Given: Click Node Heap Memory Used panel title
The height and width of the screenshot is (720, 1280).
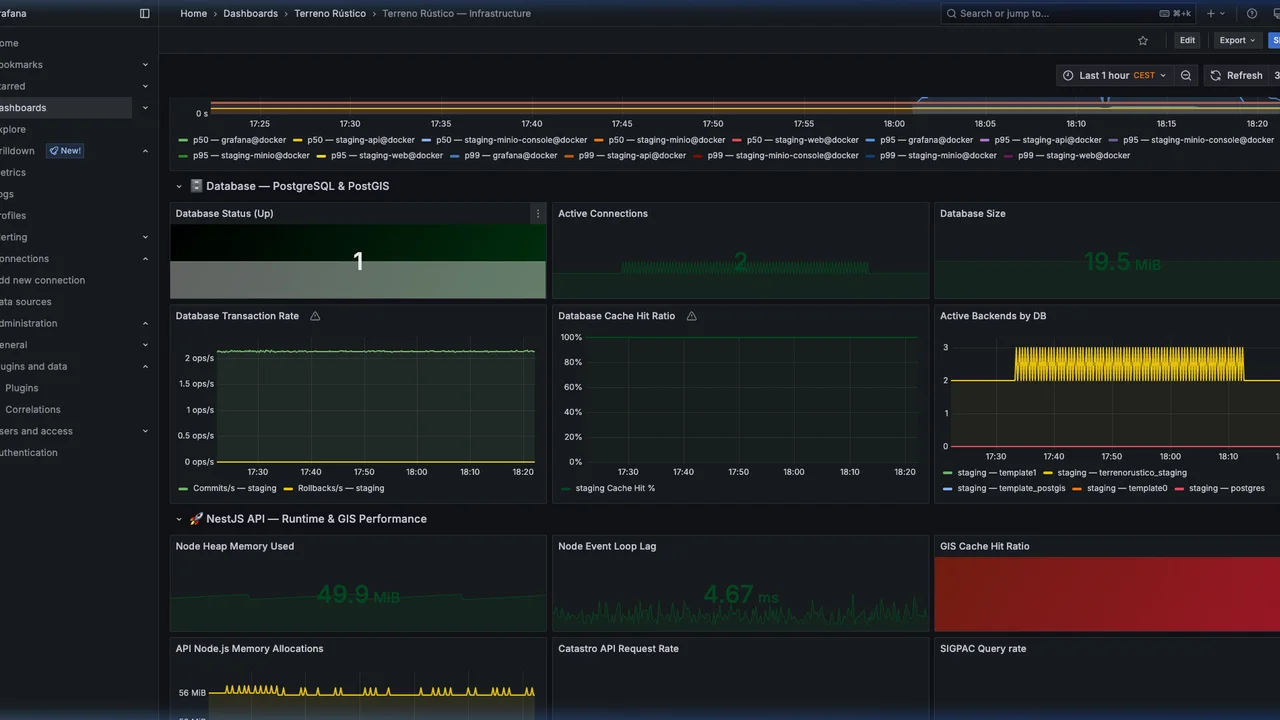Looking at the screenshot, I should click(x=235, y=547).
